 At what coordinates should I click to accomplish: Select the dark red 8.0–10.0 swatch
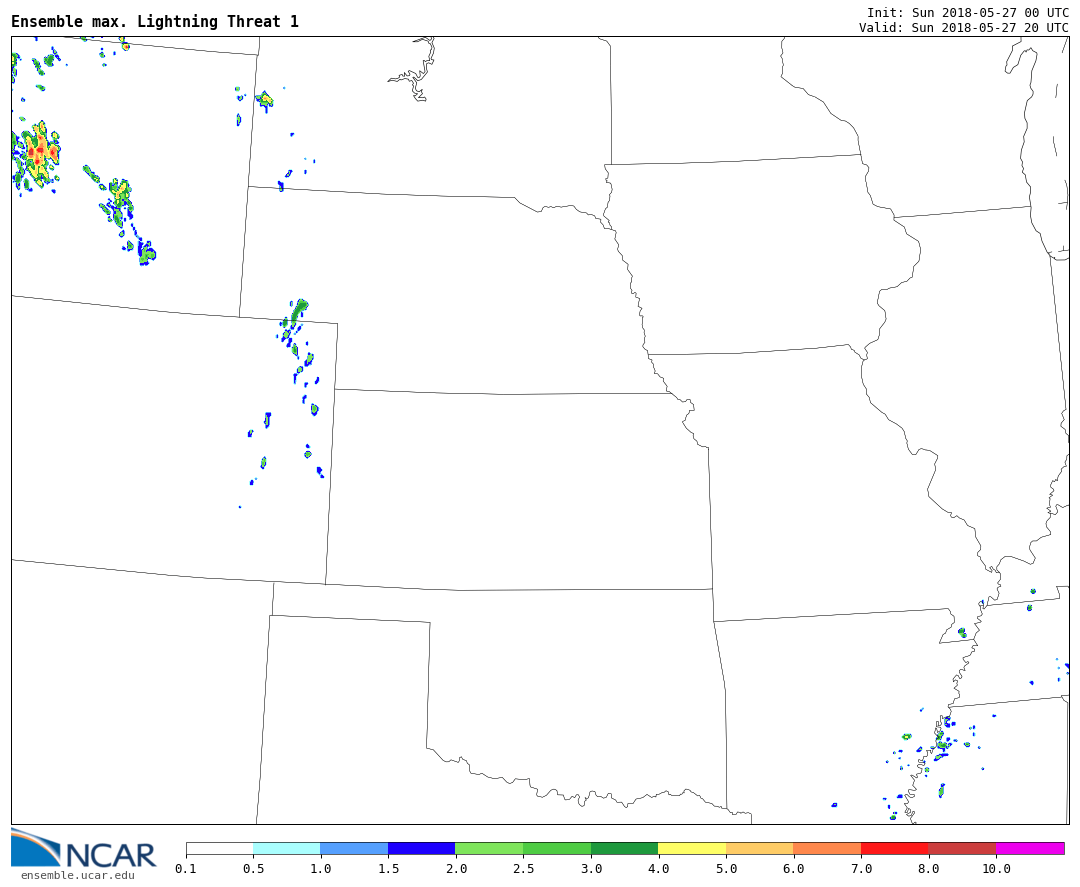click(961, 848)
